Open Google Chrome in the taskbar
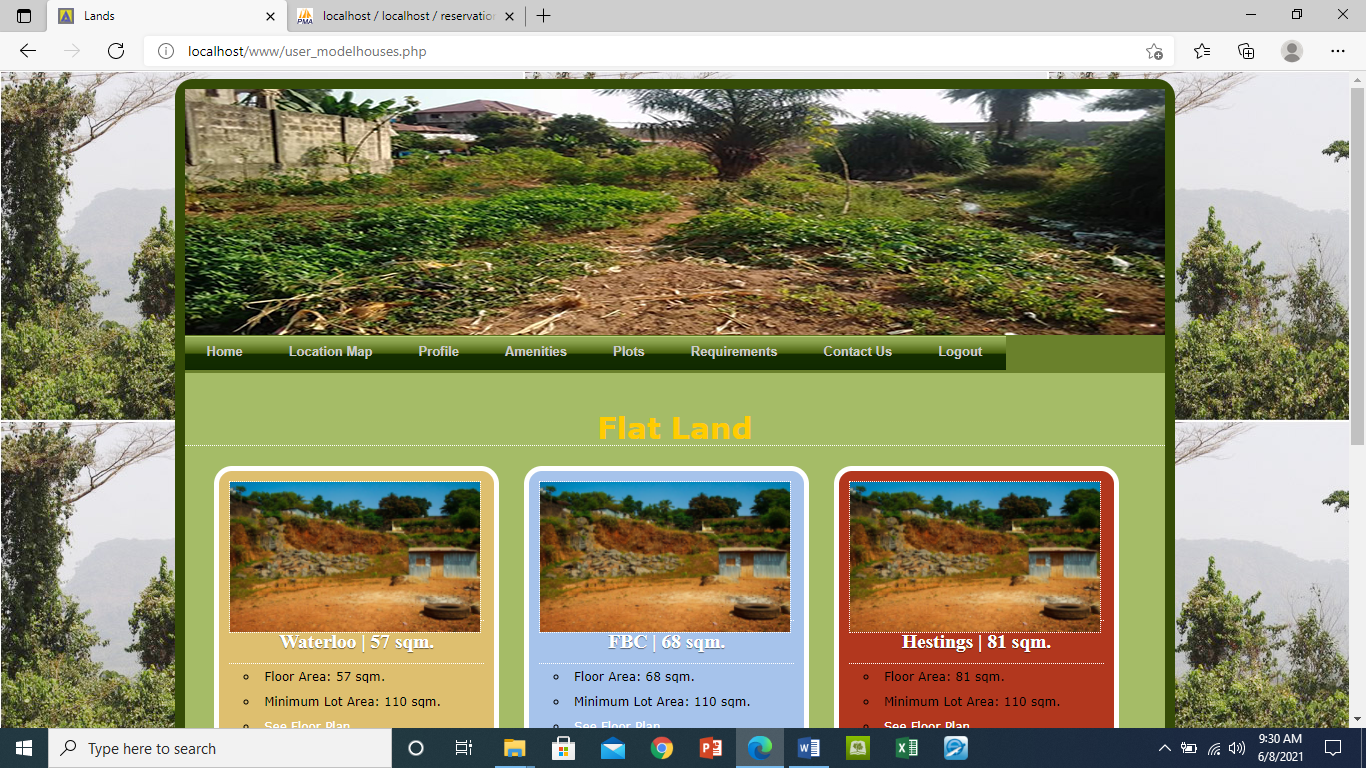 pos(661,748)
